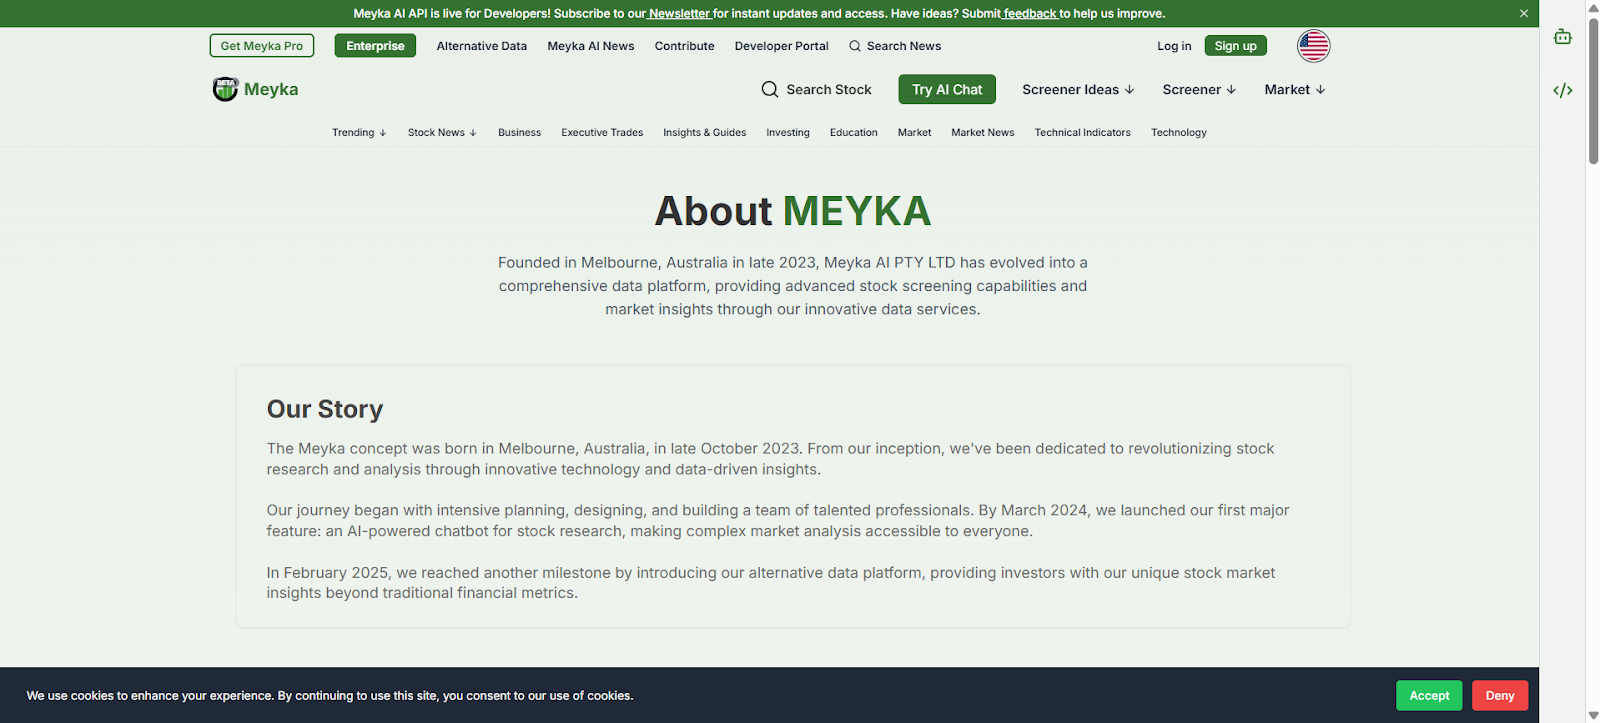Click the Meyka logo icon
The height and width of the screenshot is (723, 1600).
coord(225,89)
